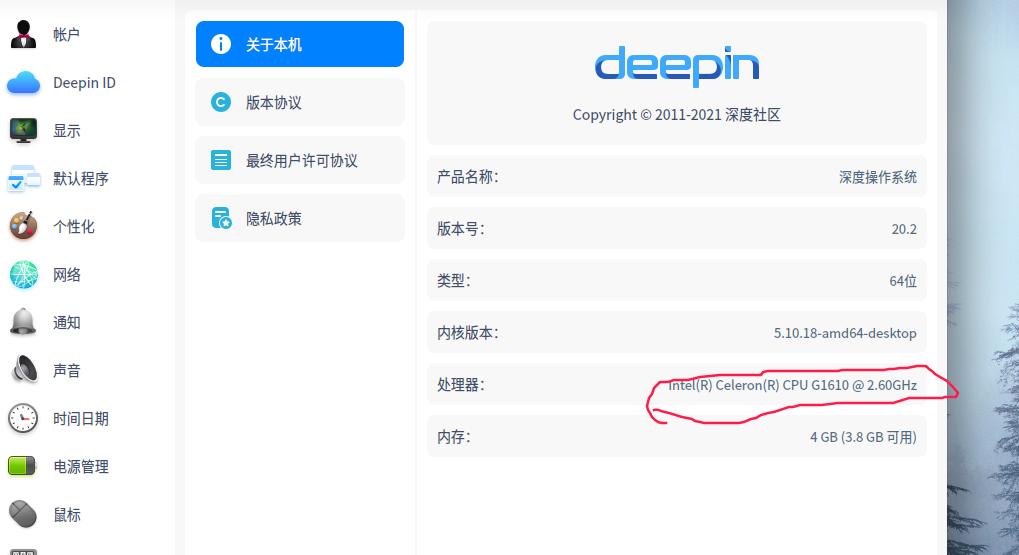Open the 时间日期 clock icon
Screen dimensions: 1019x555
coord(23,418)
